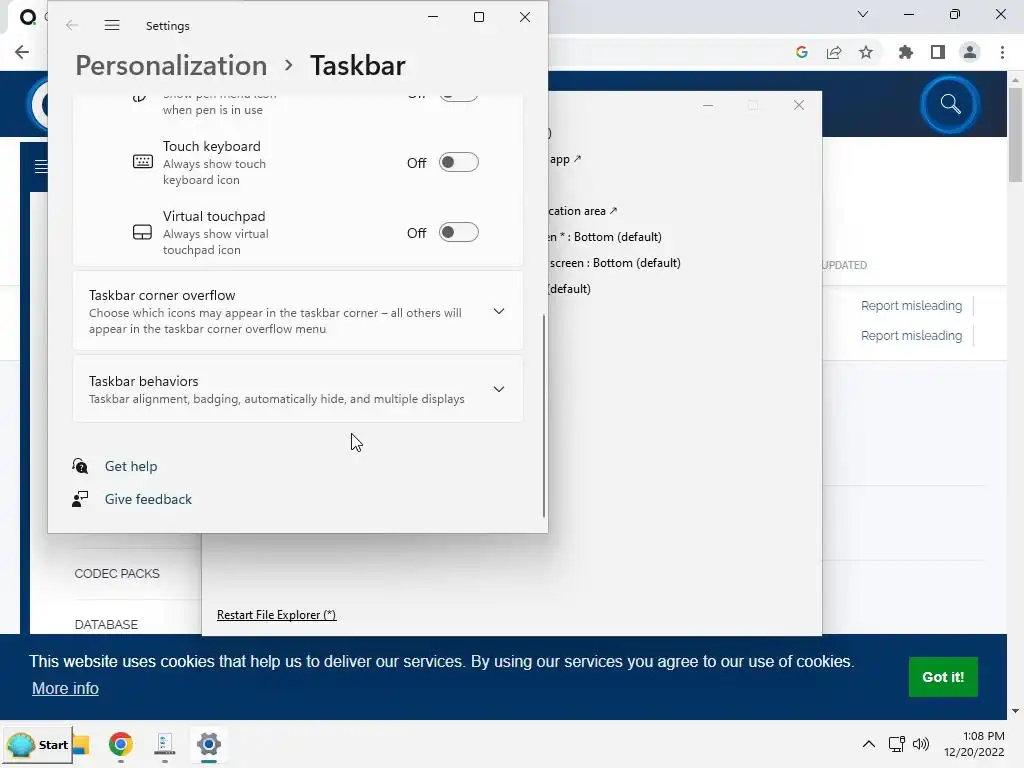Open Chrome profile avatar

[x=970, y=52]
